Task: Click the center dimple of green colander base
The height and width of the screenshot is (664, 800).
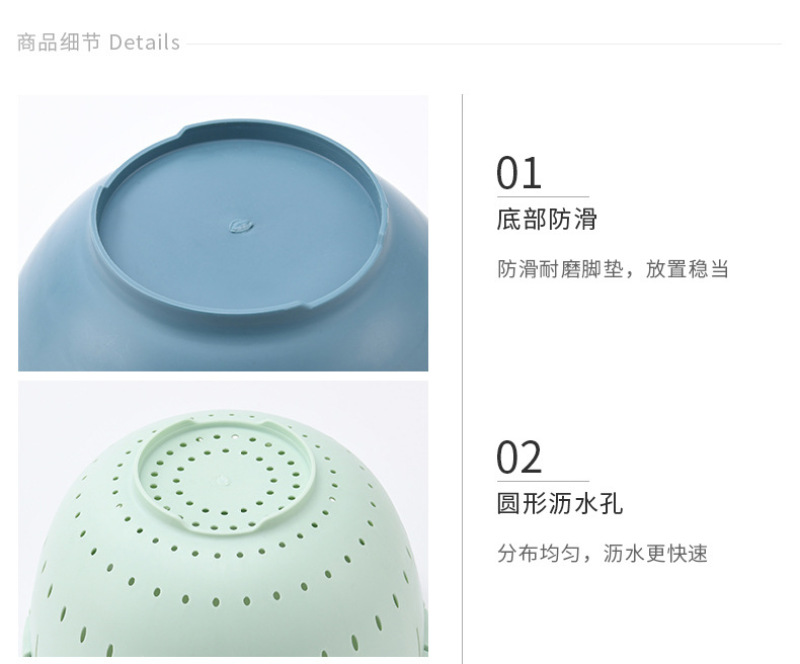Action: pos(223,480)
